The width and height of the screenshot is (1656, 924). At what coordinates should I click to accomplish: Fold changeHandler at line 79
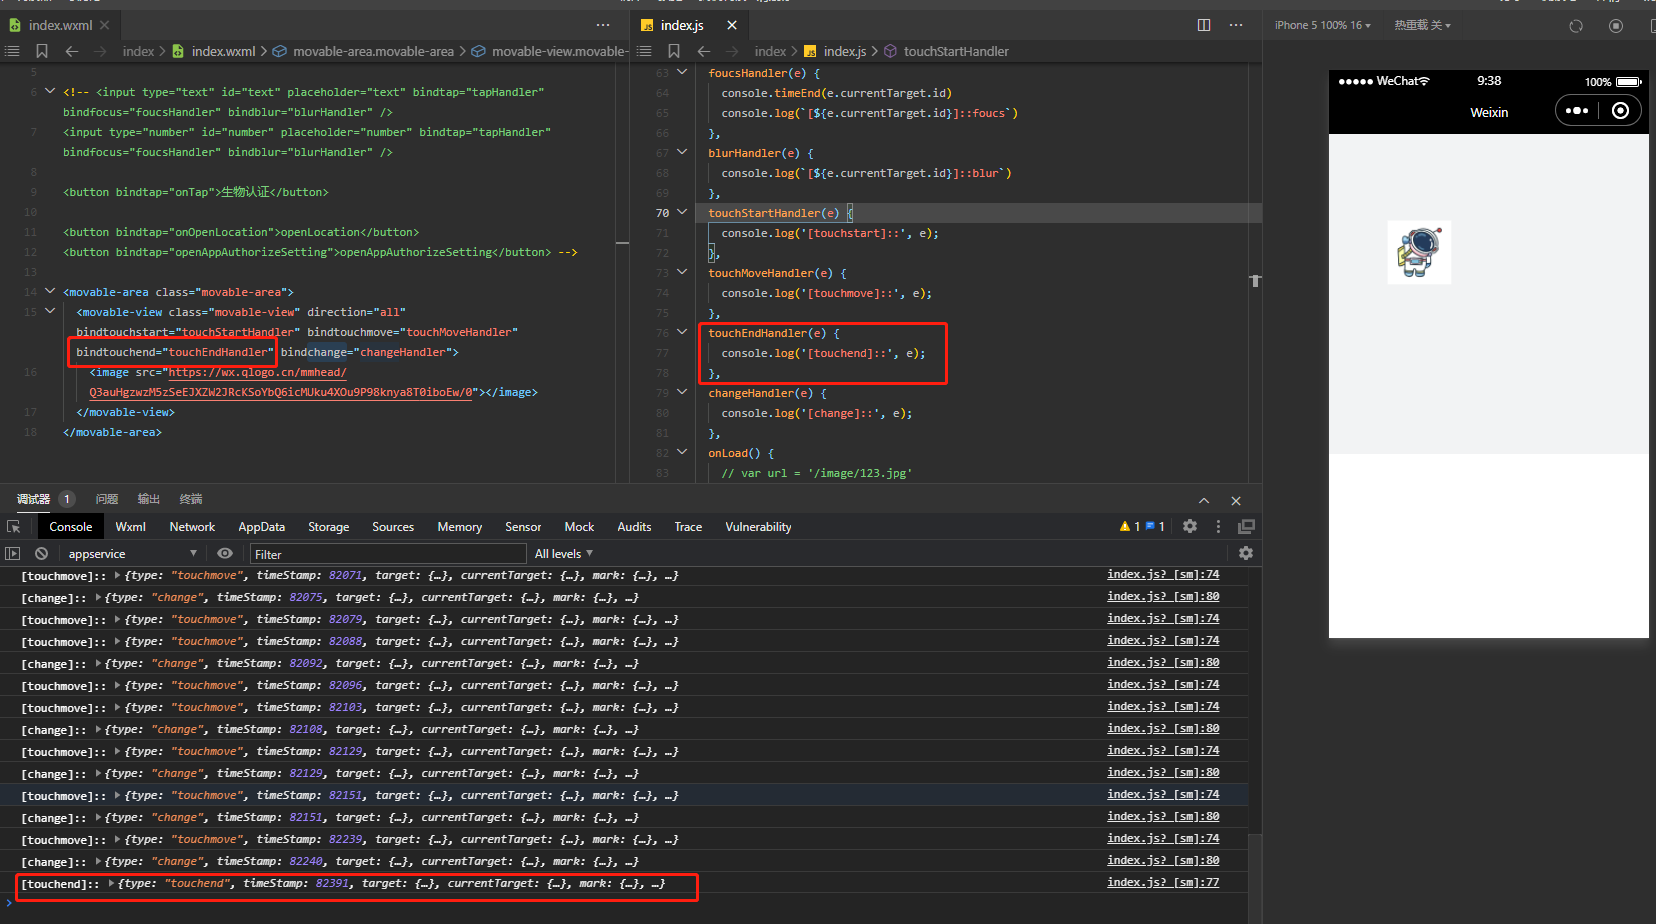(682, 392)
